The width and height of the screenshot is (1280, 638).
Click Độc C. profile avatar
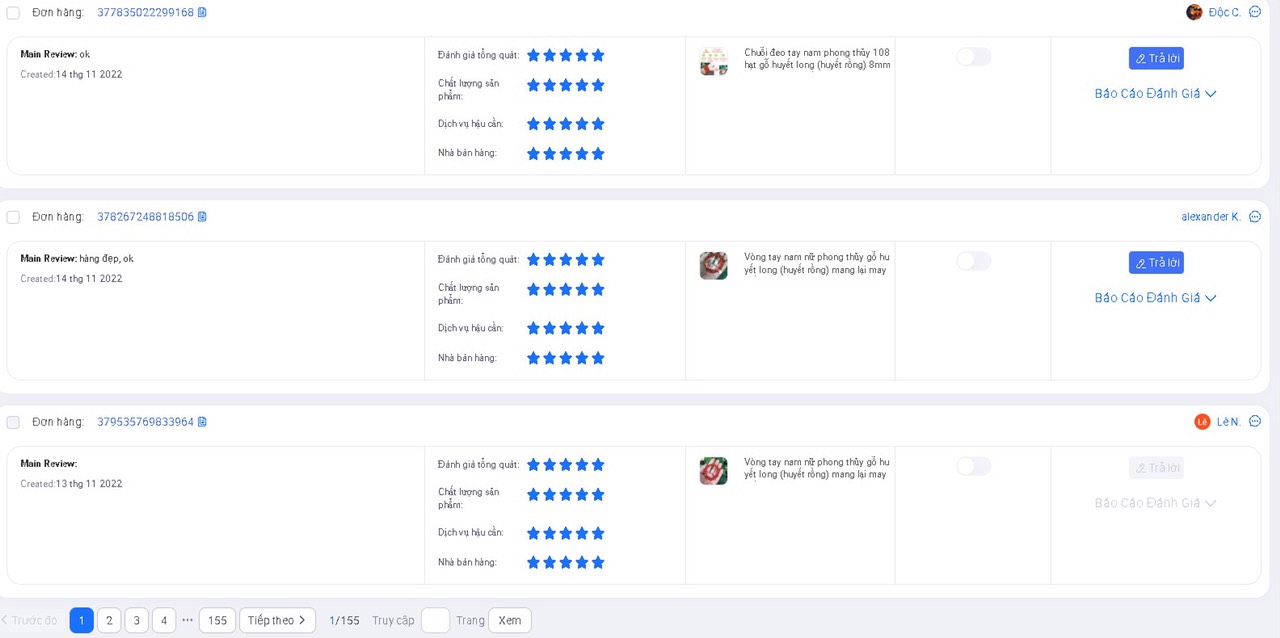tap(1194, 12)
